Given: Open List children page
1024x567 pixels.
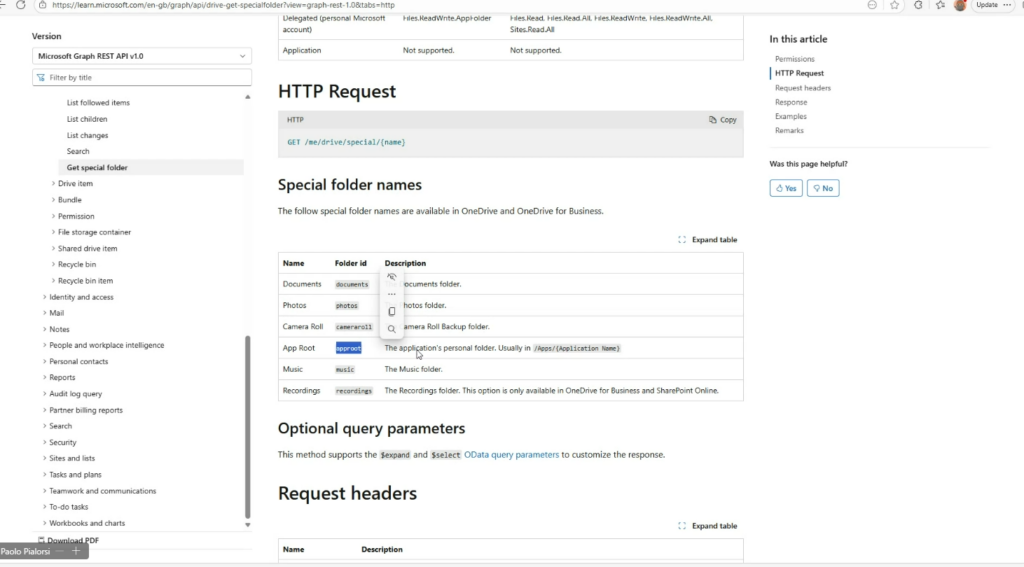Looking at the screenshot, I should pyautogui.click(x=87, y=119).
